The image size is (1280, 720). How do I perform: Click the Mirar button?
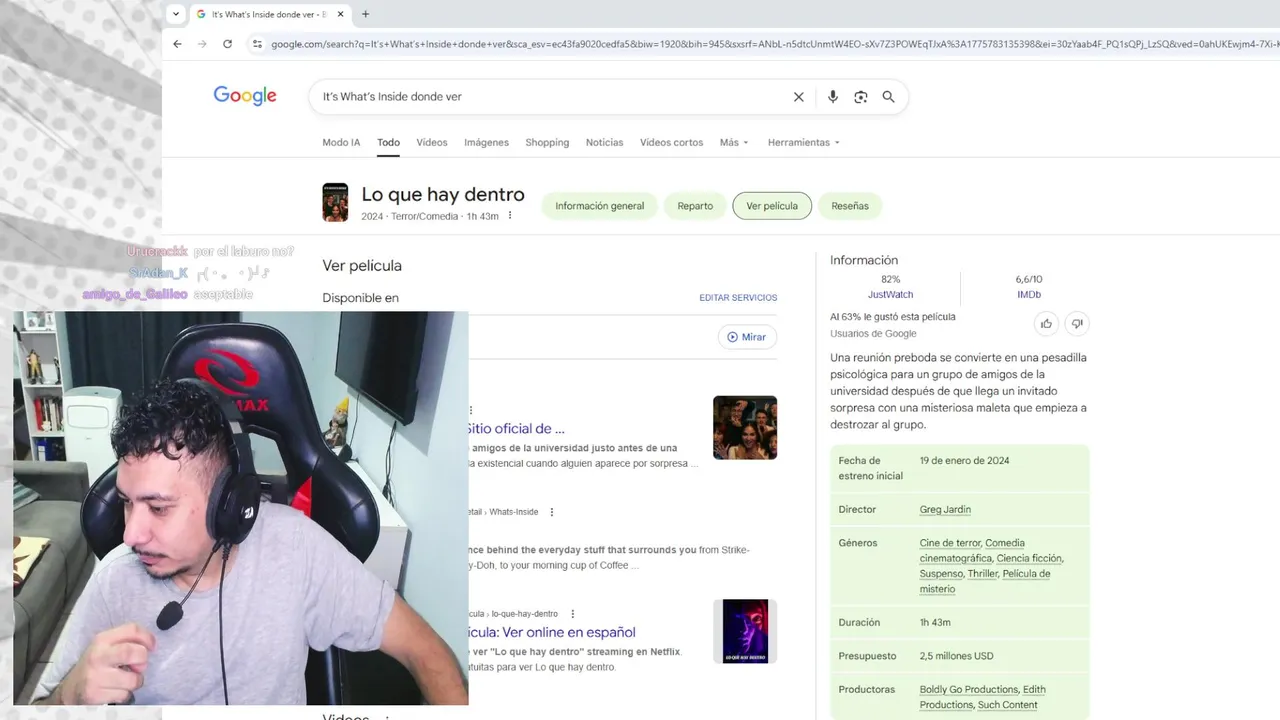tap(747, 337)
